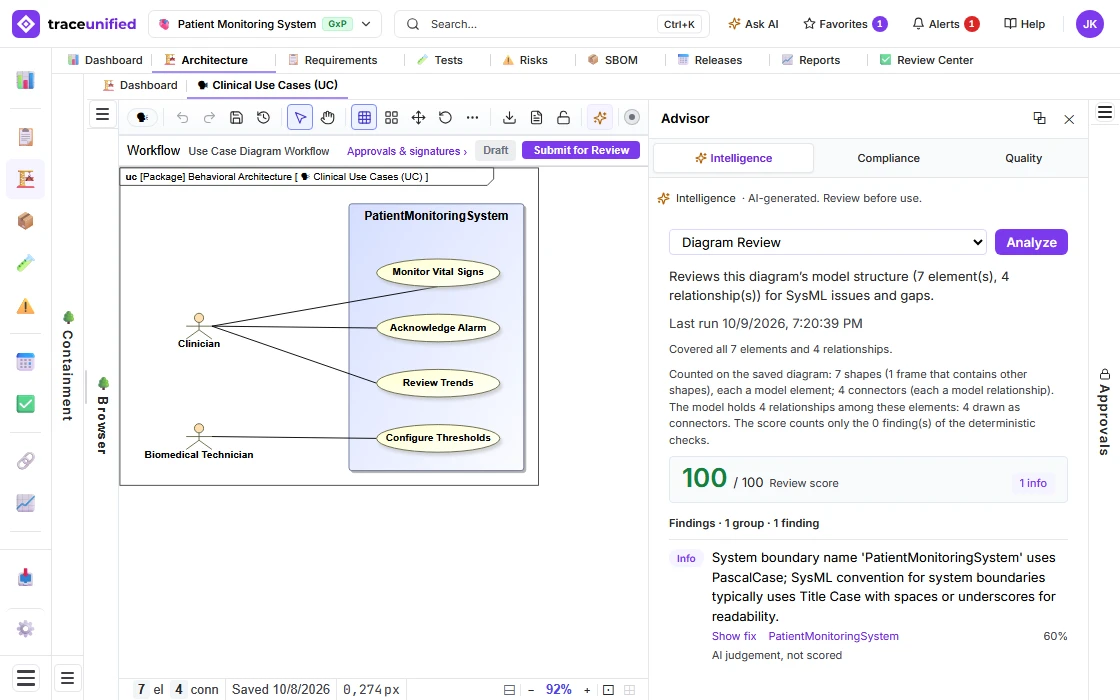Image resolution: width=1120 pixels, height=700 pixels.
Task: Switch to the Quality advisor tab
Action: pyautogui.click(x=1024, y=158)
